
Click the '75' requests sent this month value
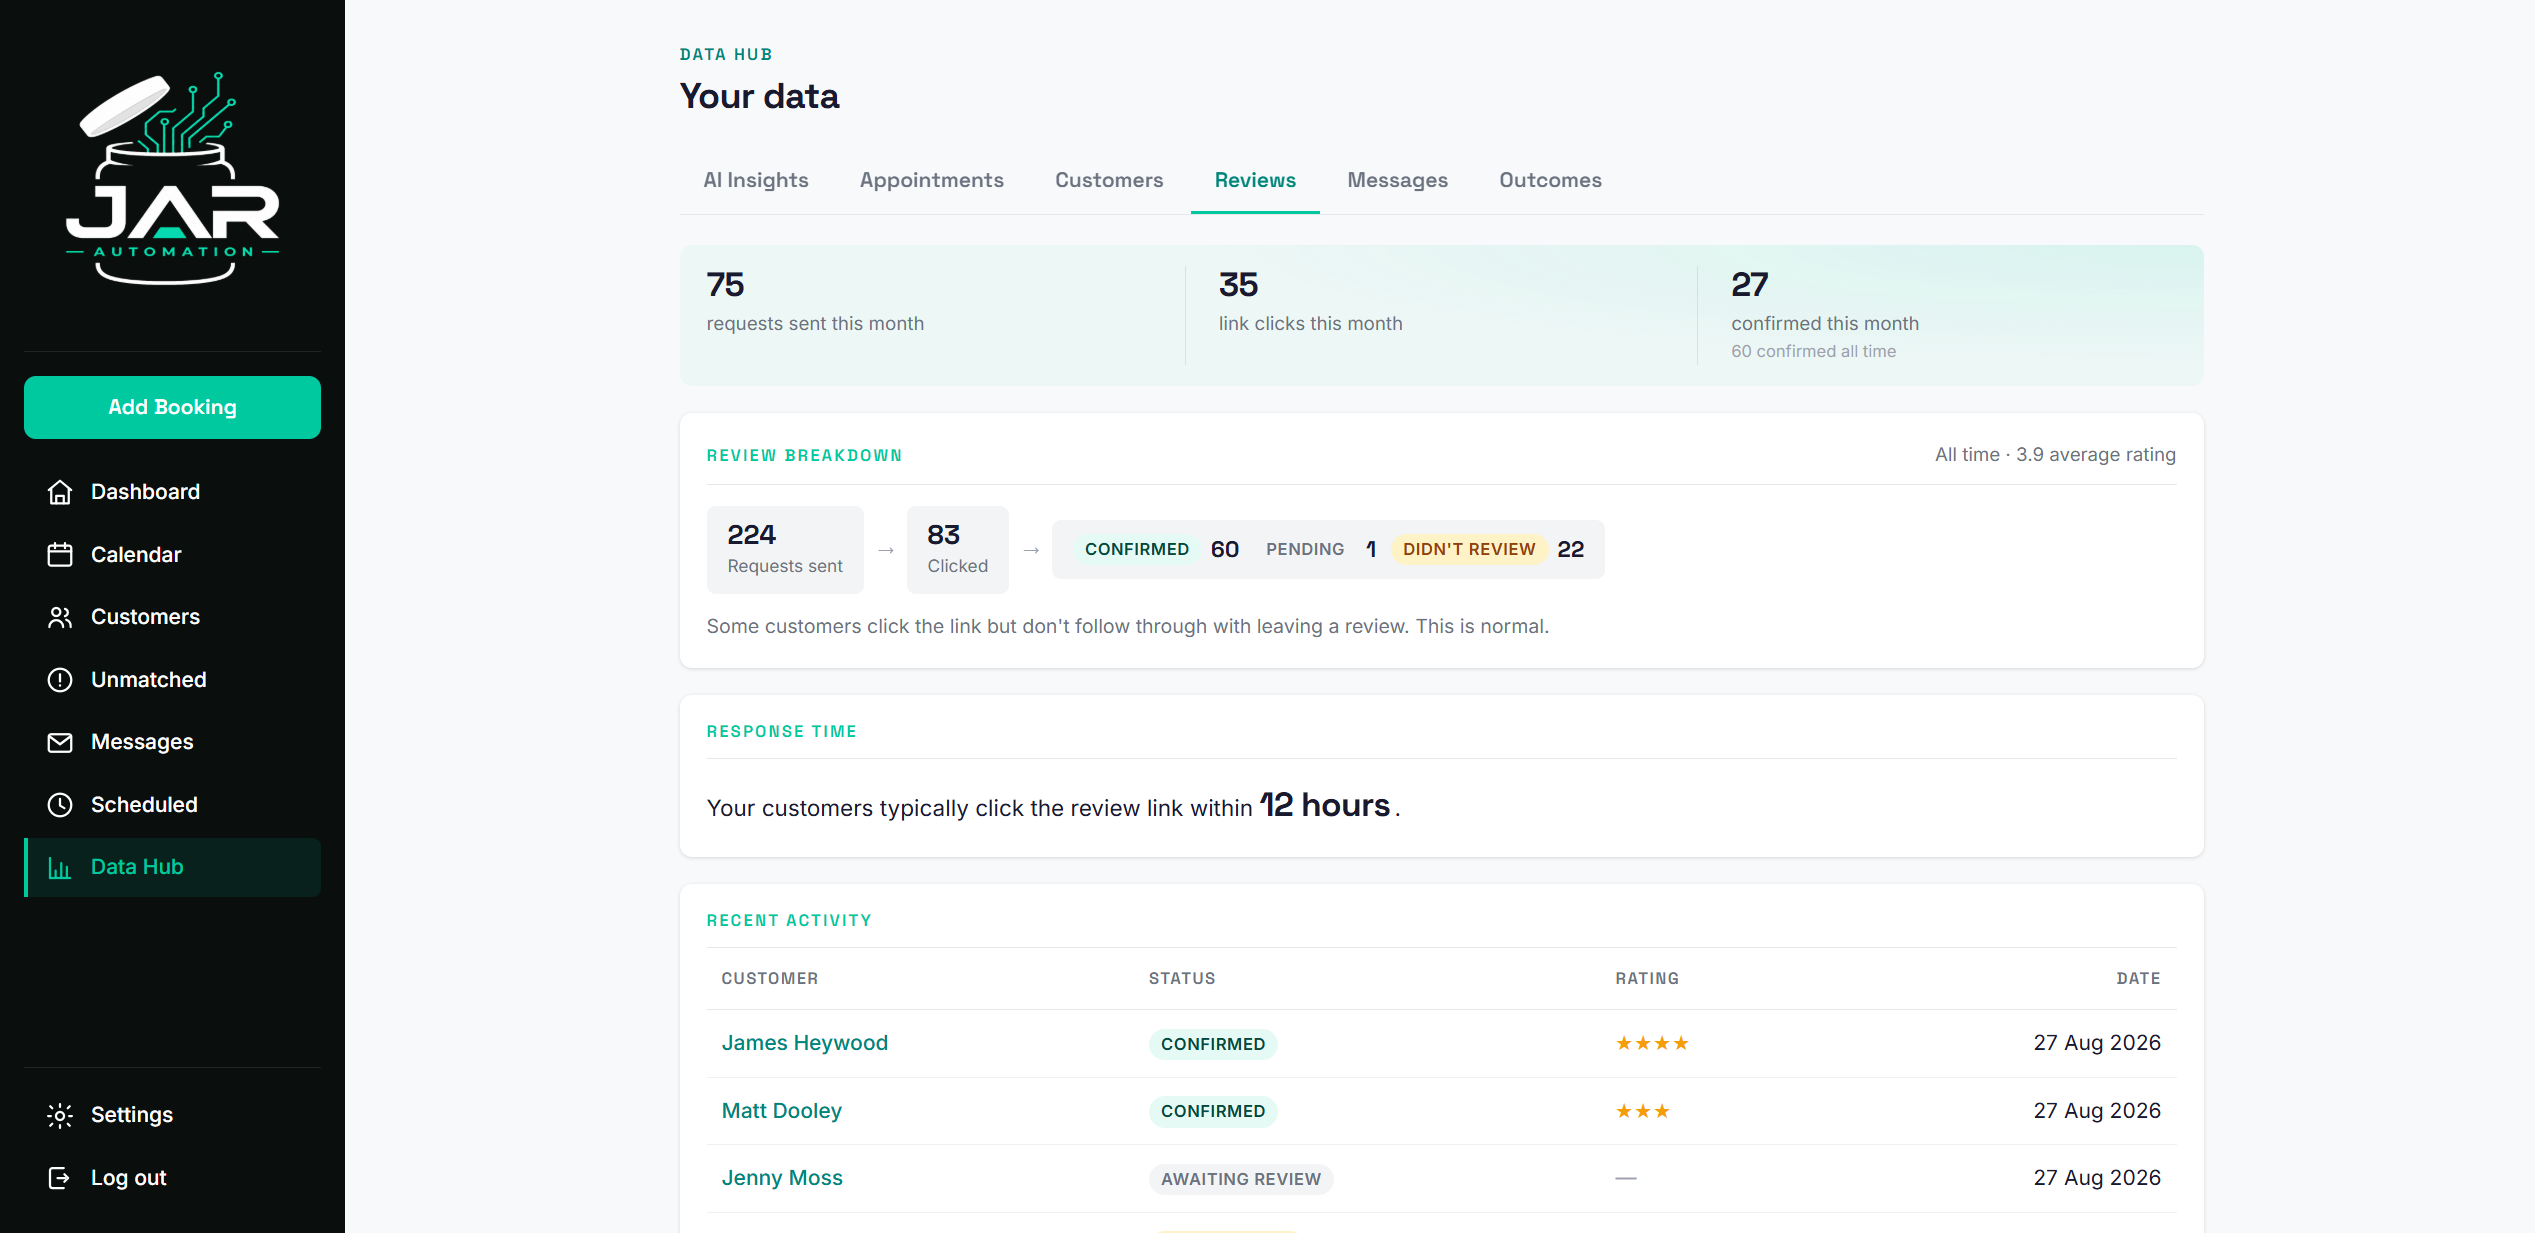point(726,285)
